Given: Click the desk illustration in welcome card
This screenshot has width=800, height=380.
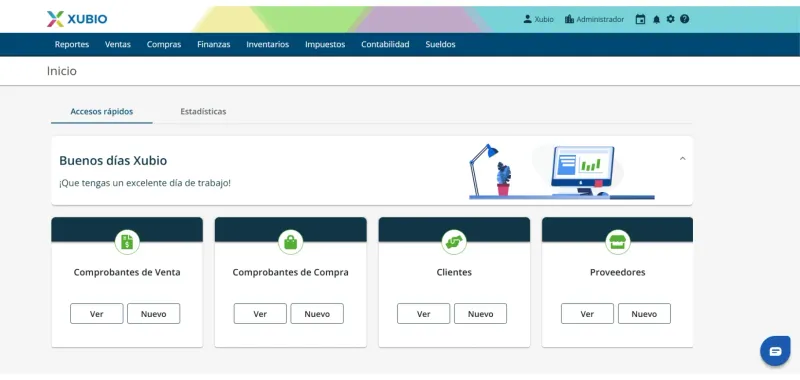Looking at the screenshot, I should (x=561, y=171).
